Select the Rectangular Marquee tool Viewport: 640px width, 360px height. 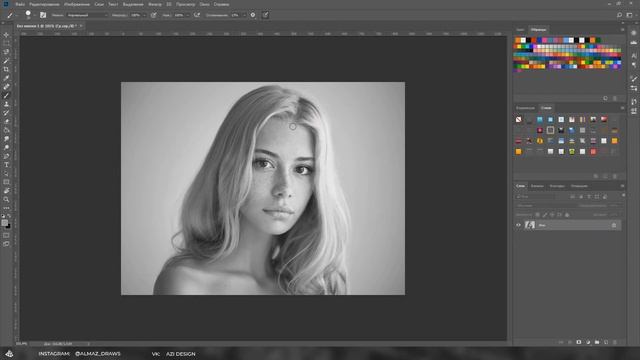coord(6,44)
